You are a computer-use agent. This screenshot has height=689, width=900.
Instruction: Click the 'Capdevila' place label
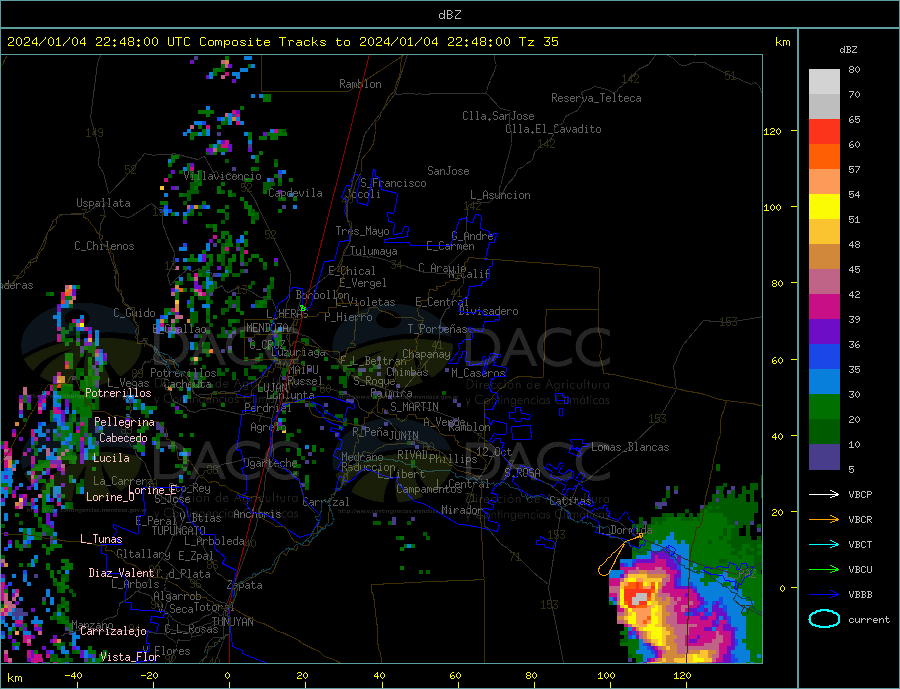click(x=295, y=193)
